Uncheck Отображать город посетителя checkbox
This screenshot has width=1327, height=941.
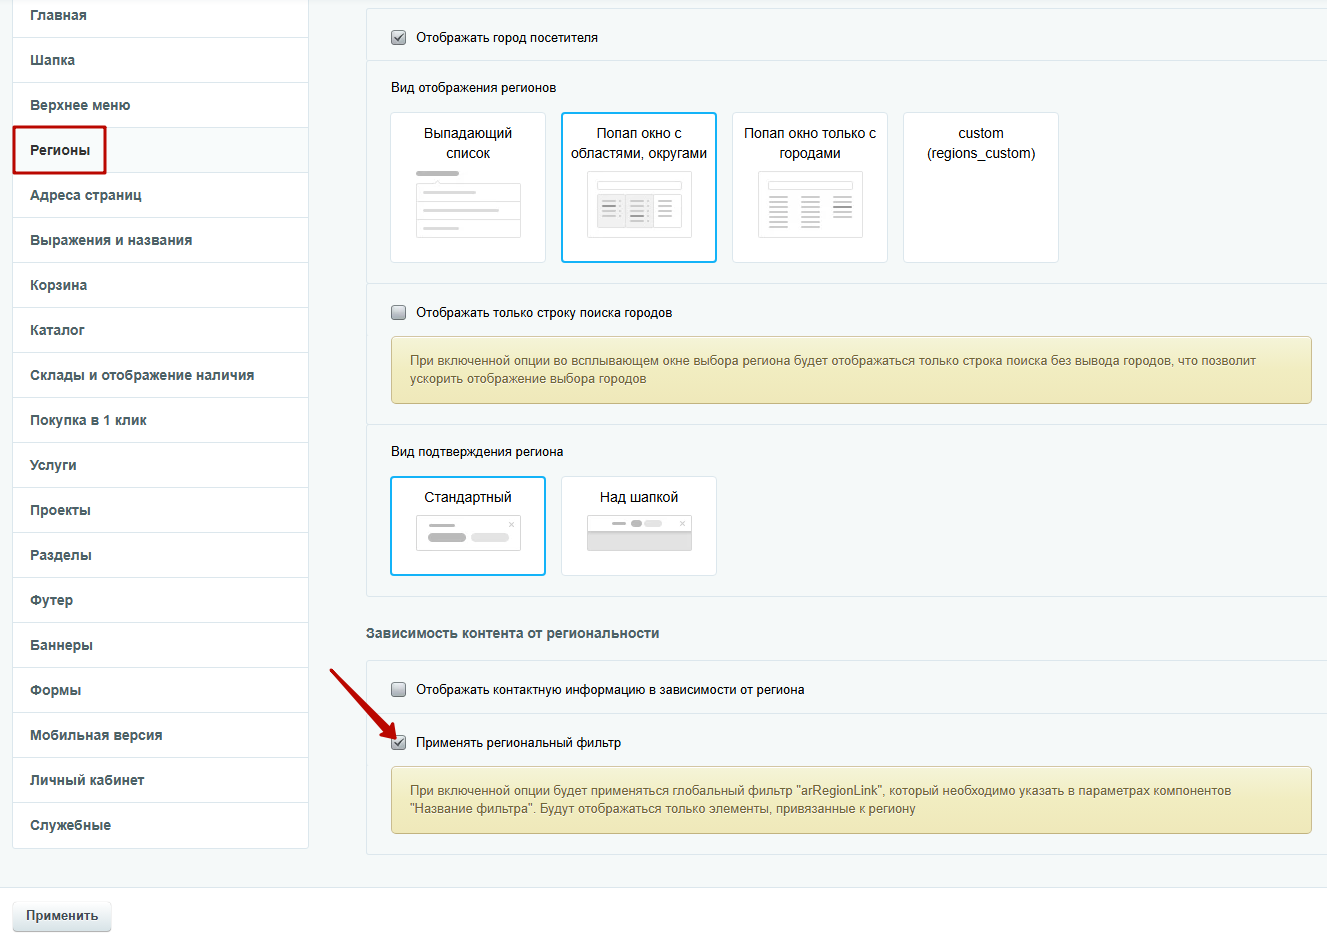click(x=398, y=37)
